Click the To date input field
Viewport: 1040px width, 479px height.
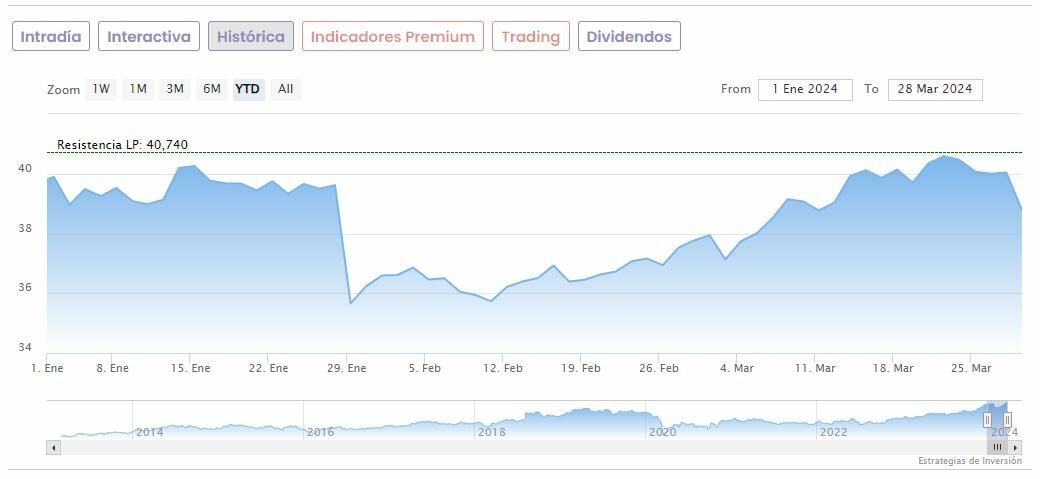pyautogui.click(x=935, y=89)
